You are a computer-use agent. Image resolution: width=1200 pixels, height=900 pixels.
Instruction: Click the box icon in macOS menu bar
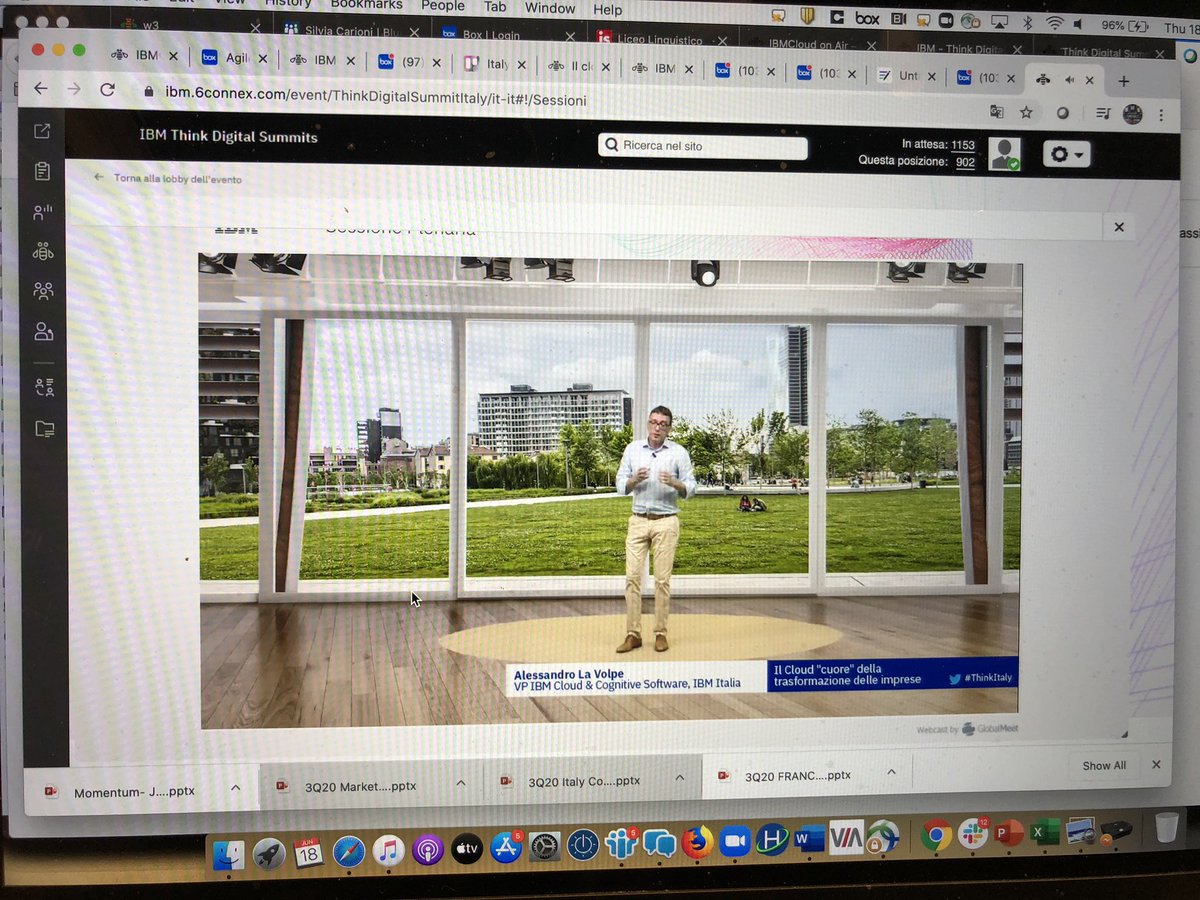click(x=867, y=17)
